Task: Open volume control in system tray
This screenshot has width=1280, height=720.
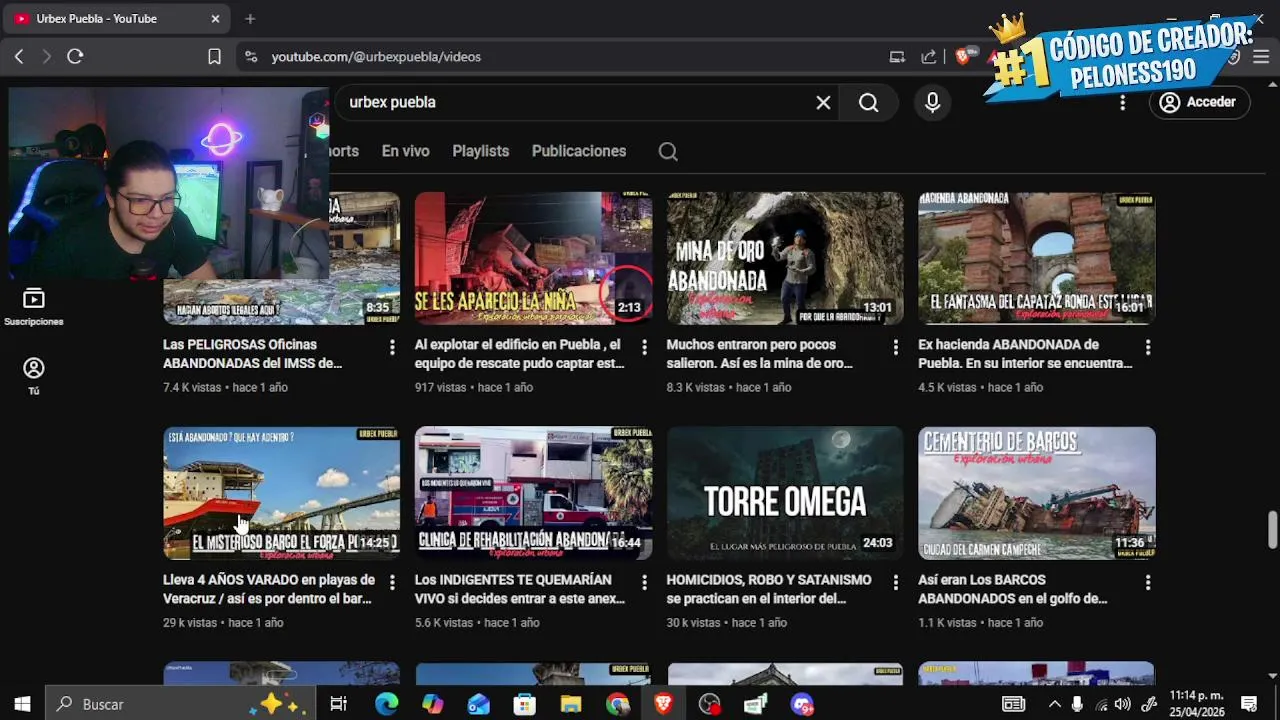Action: 1123,704
